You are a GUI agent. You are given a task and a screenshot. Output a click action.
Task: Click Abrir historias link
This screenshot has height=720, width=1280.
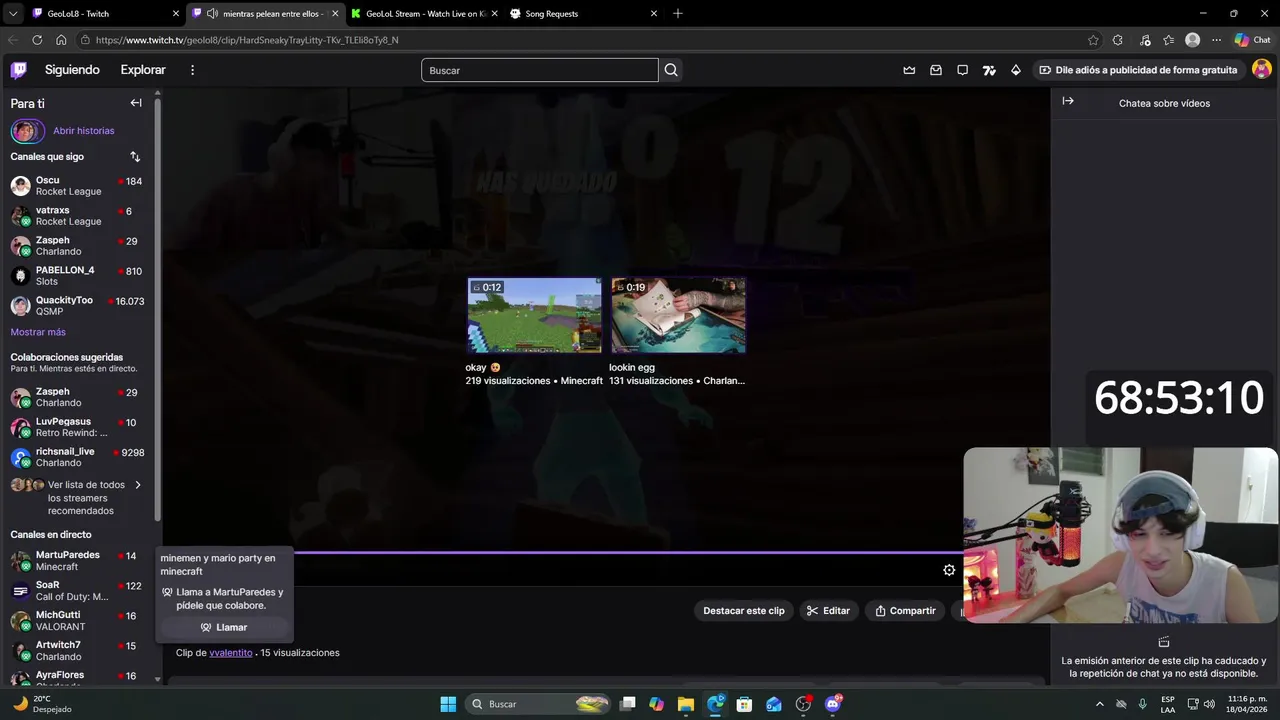[x=84, y=131]
